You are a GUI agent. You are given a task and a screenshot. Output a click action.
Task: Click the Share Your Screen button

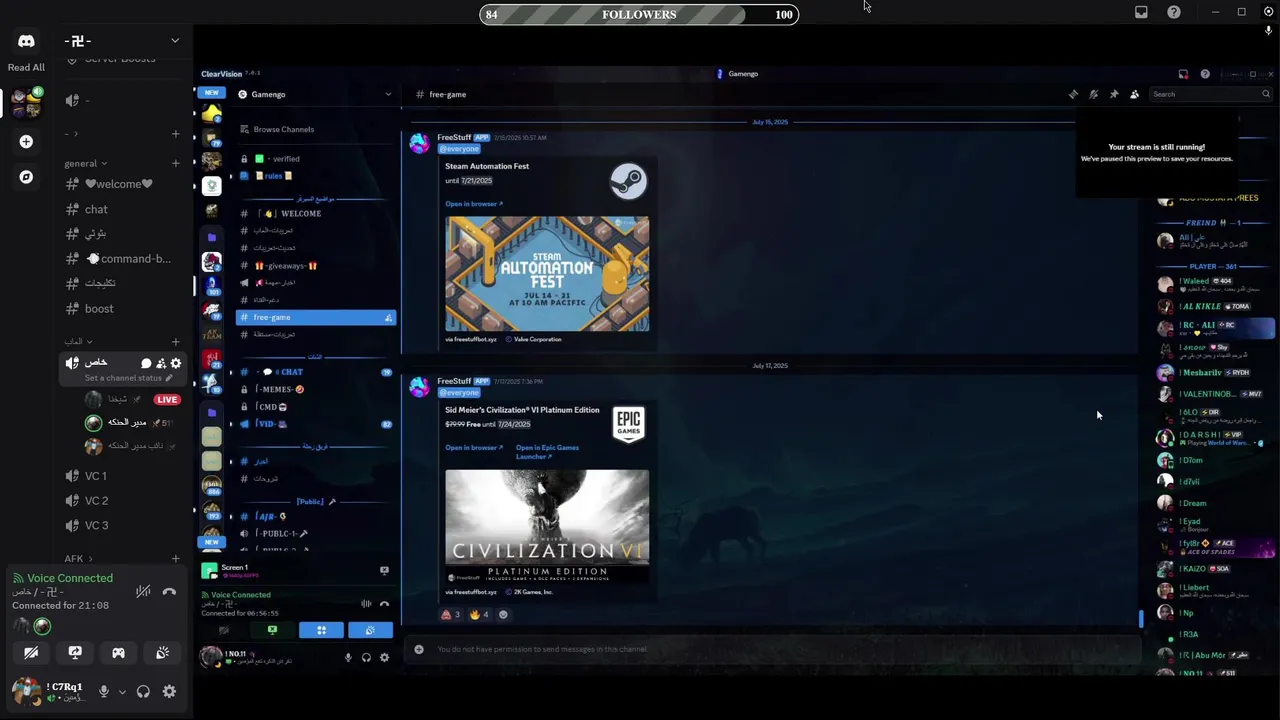coord(75,653)
